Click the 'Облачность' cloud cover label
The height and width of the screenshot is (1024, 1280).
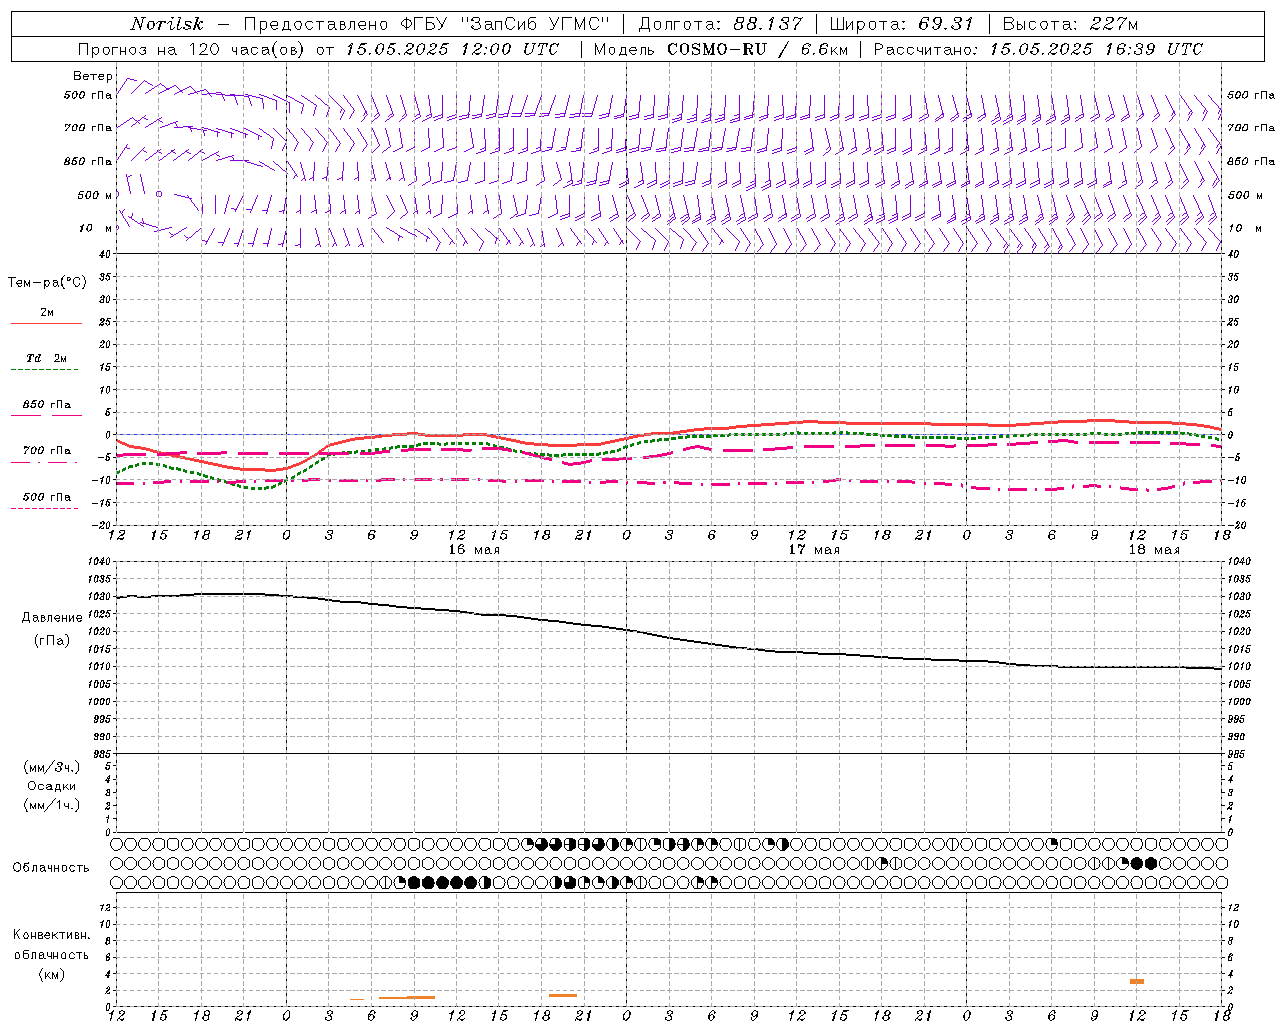coord(51,867)
